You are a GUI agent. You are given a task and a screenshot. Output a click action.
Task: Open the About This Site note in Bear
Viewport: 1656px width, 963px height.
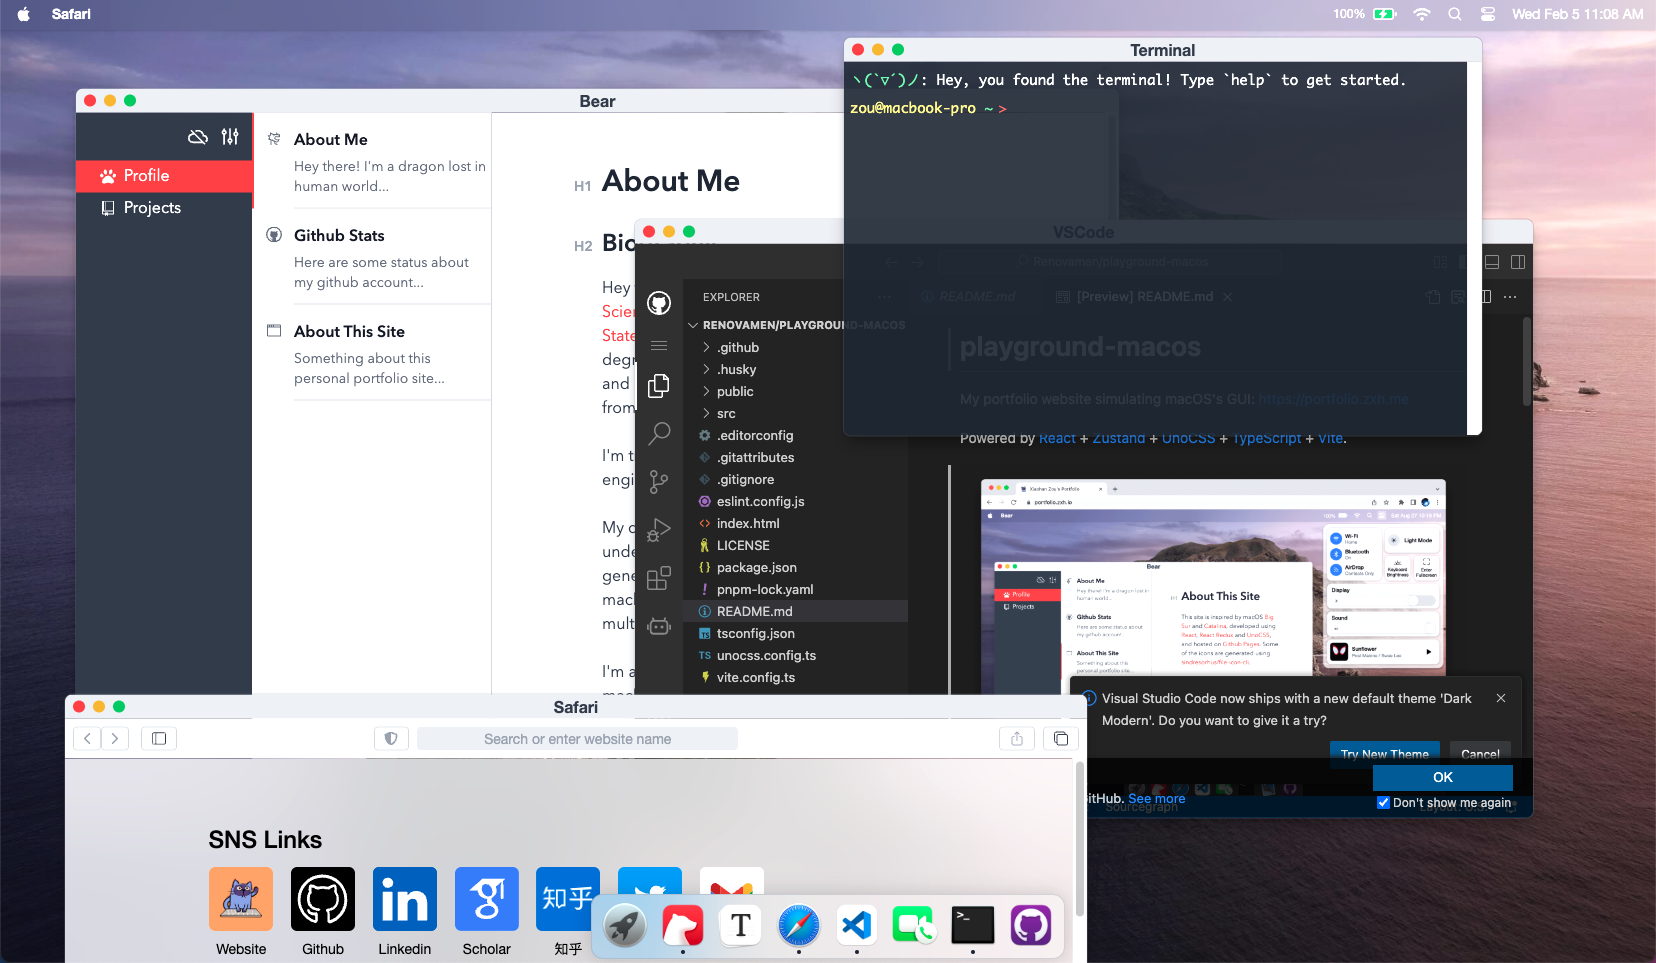tap(372, 353)
